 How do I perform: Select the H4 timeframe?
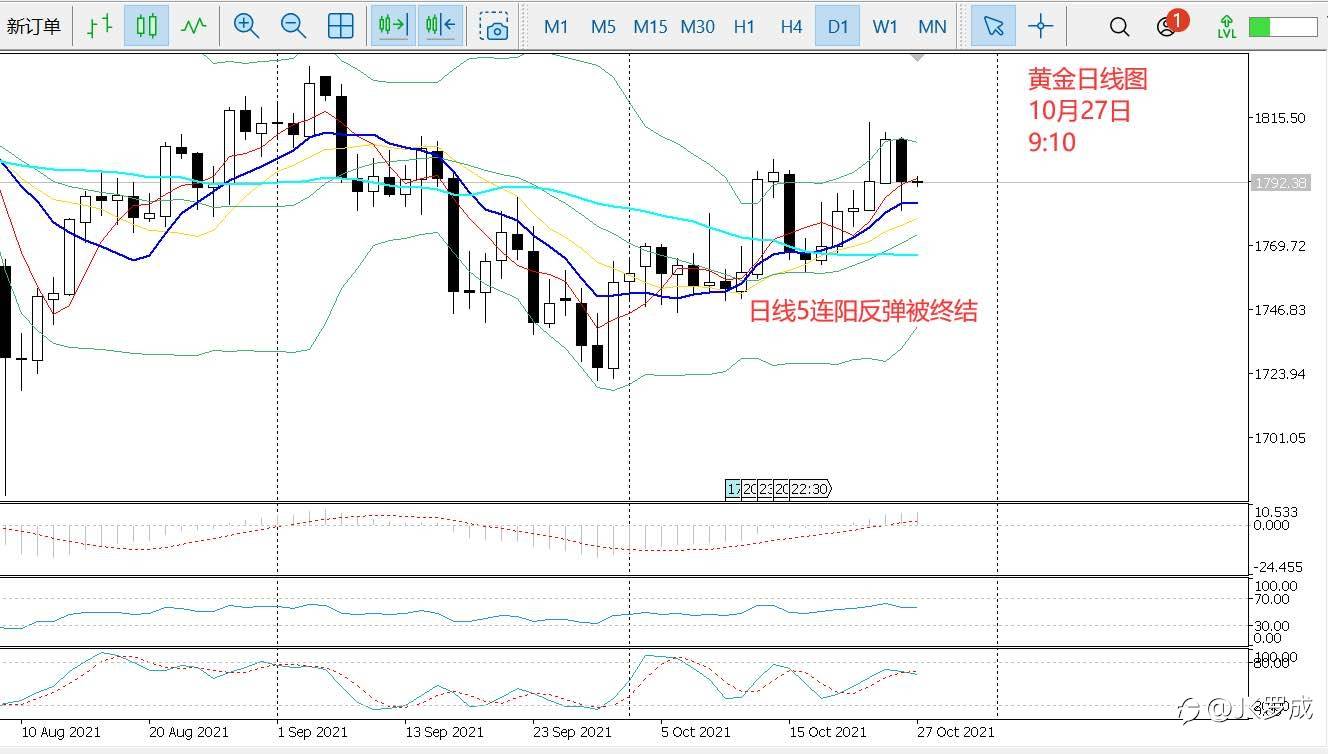[x=791, y=27]
